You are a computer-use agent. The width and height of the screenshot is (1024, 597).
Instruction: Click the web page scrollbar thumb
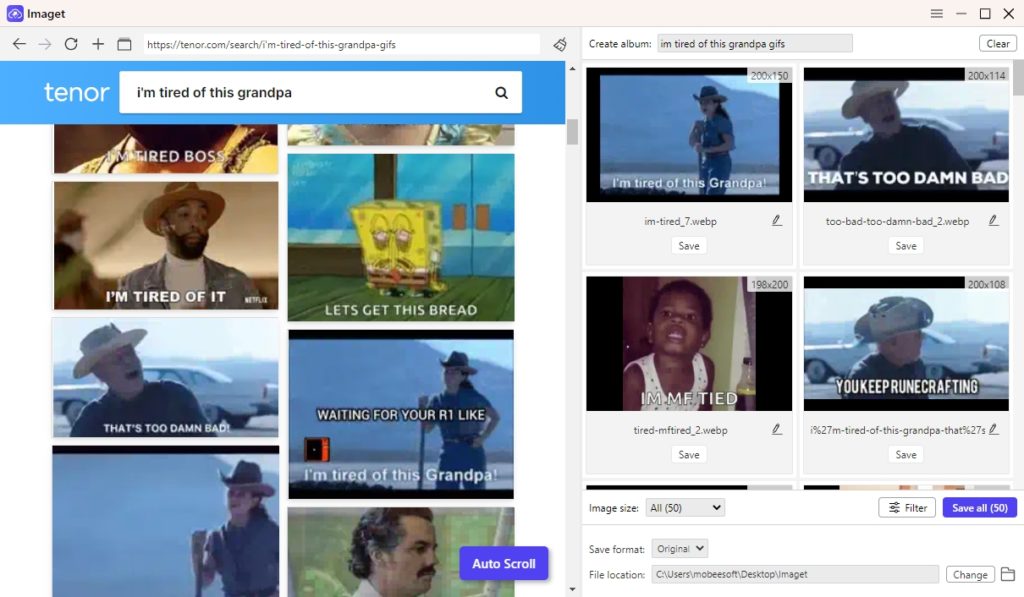pos(572,132)
